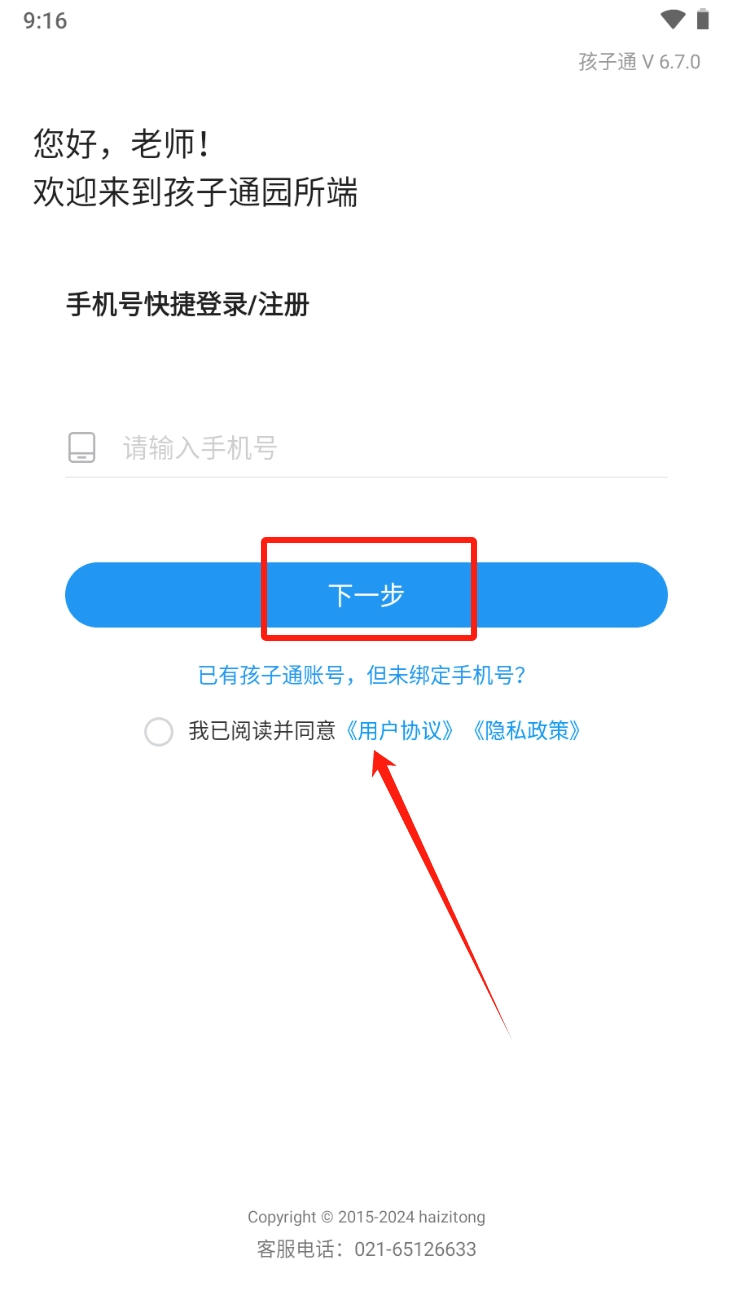The image size is (731, 1303).
Task: Open the 《隐私政策》 link
Action: tap(523, 731)
